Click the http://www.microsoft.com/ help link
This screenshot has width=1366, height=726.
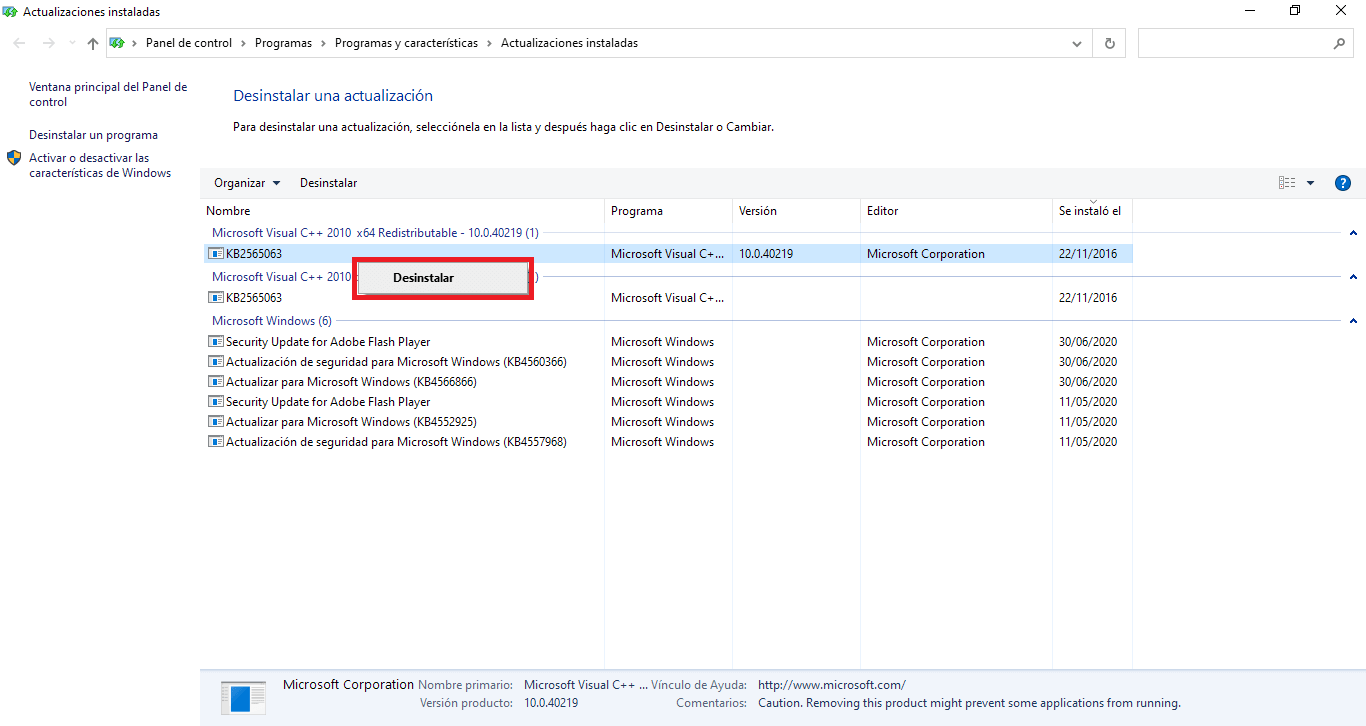(x=832, y=685)
